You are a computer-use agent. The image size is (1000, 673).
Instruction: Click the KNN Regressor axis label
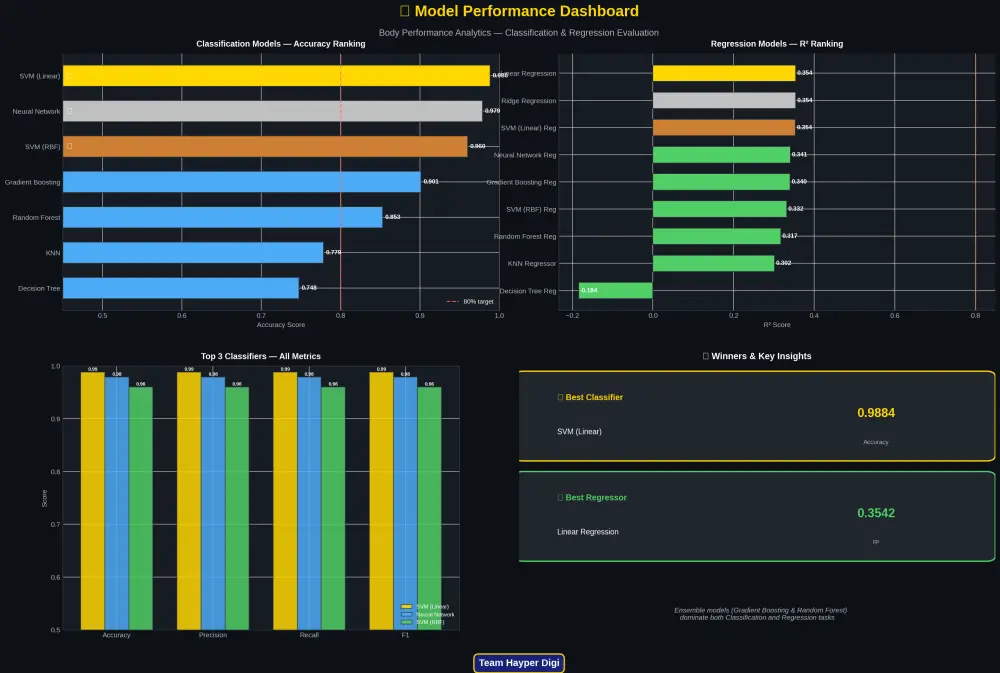tap(532, 263)
